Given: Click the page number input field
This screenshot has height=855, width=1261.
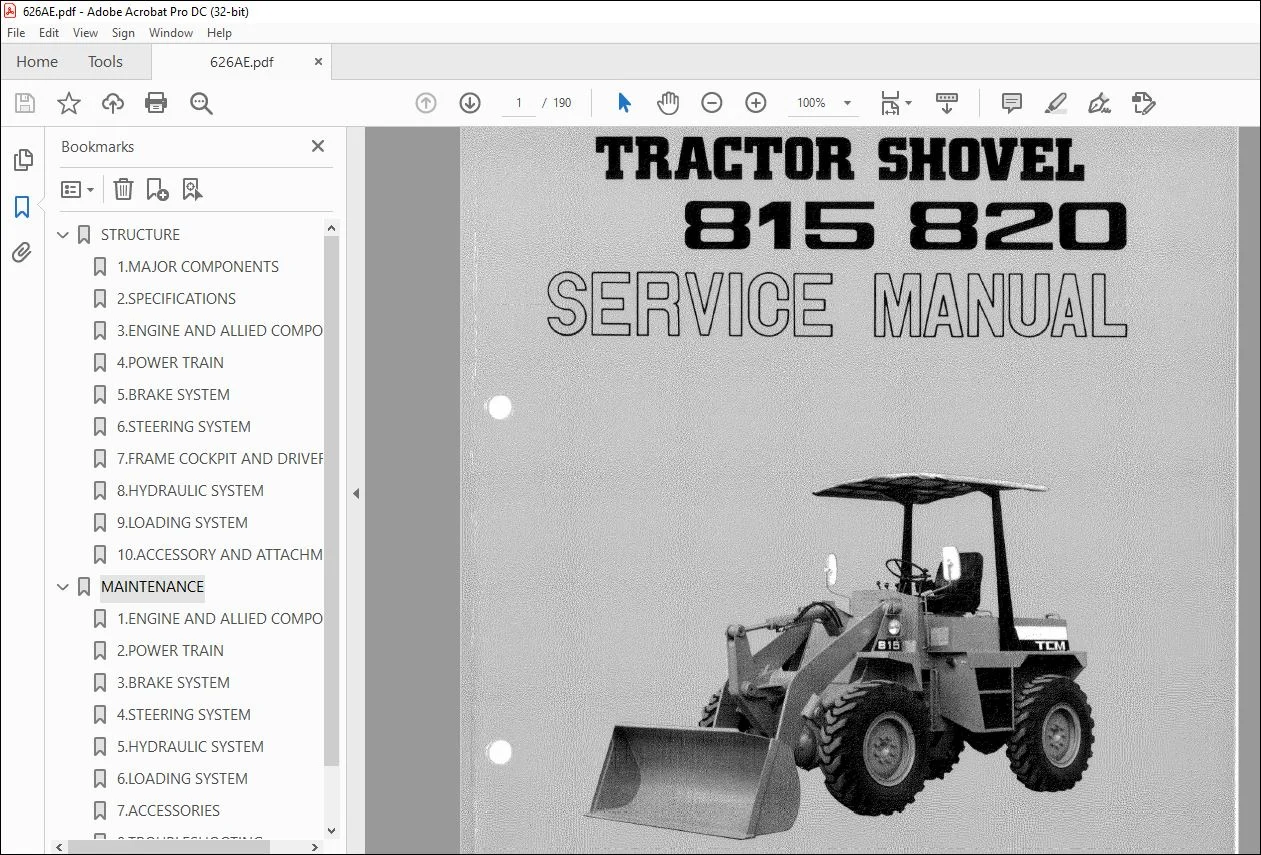Looking at the screenshot, I should 519,103.
